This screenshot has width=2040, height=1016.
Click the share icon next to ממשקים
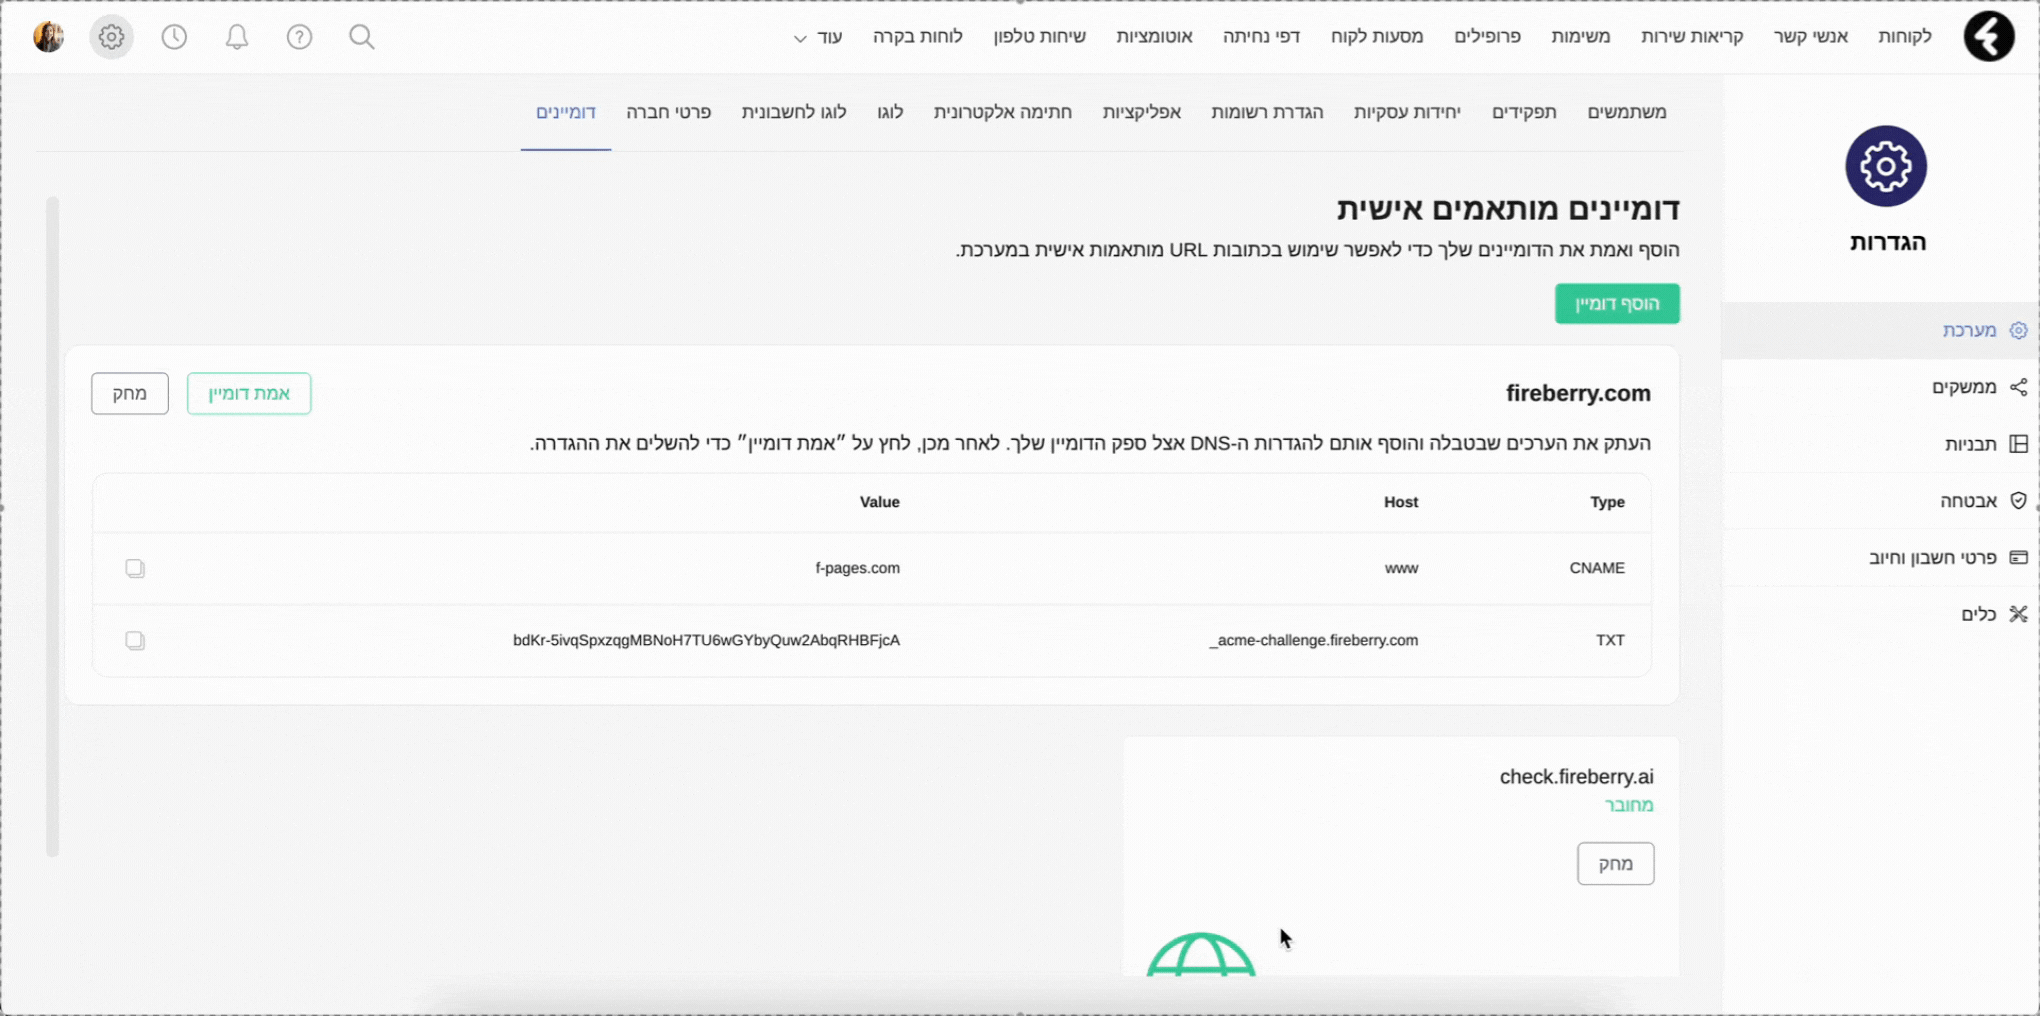2018,387
